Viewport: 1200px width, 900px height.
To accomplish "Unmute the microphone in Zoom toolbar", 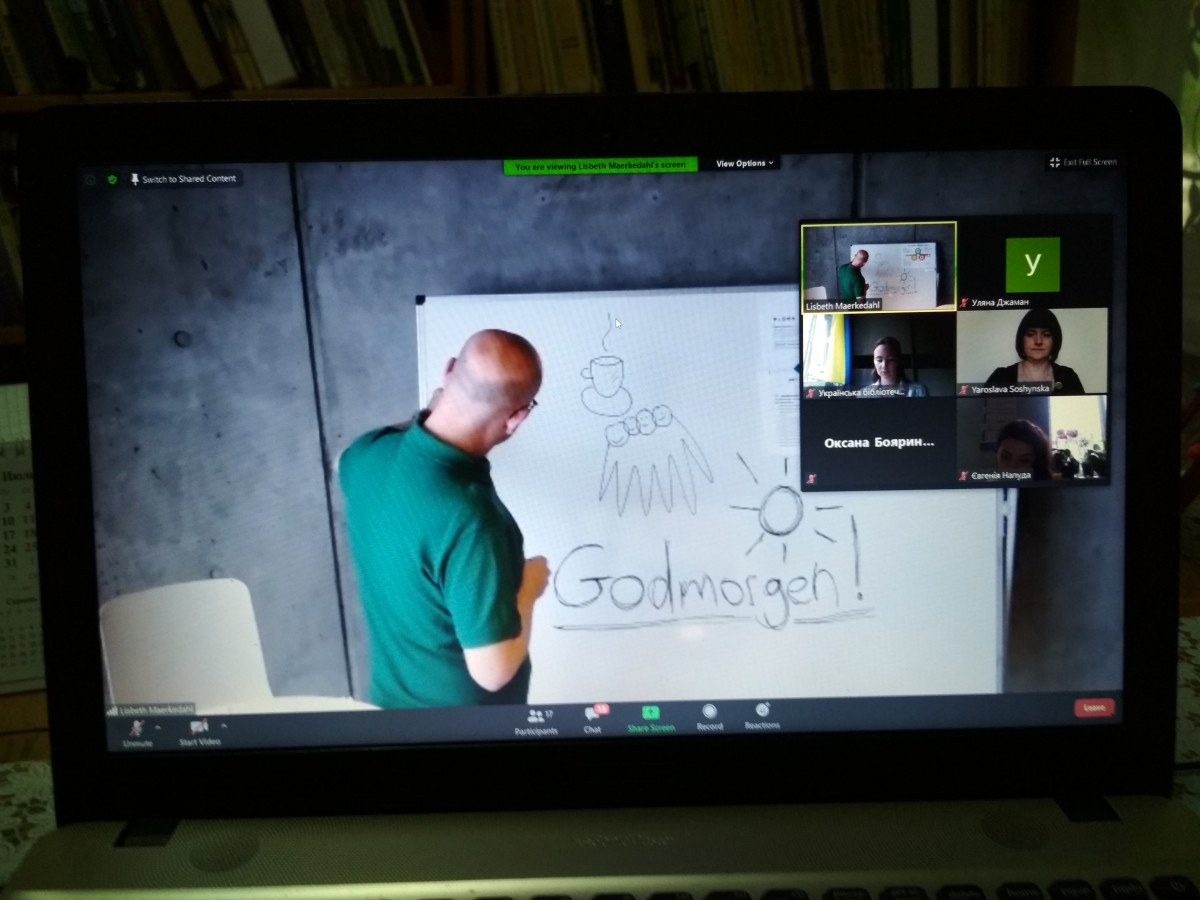I will 137,730.
